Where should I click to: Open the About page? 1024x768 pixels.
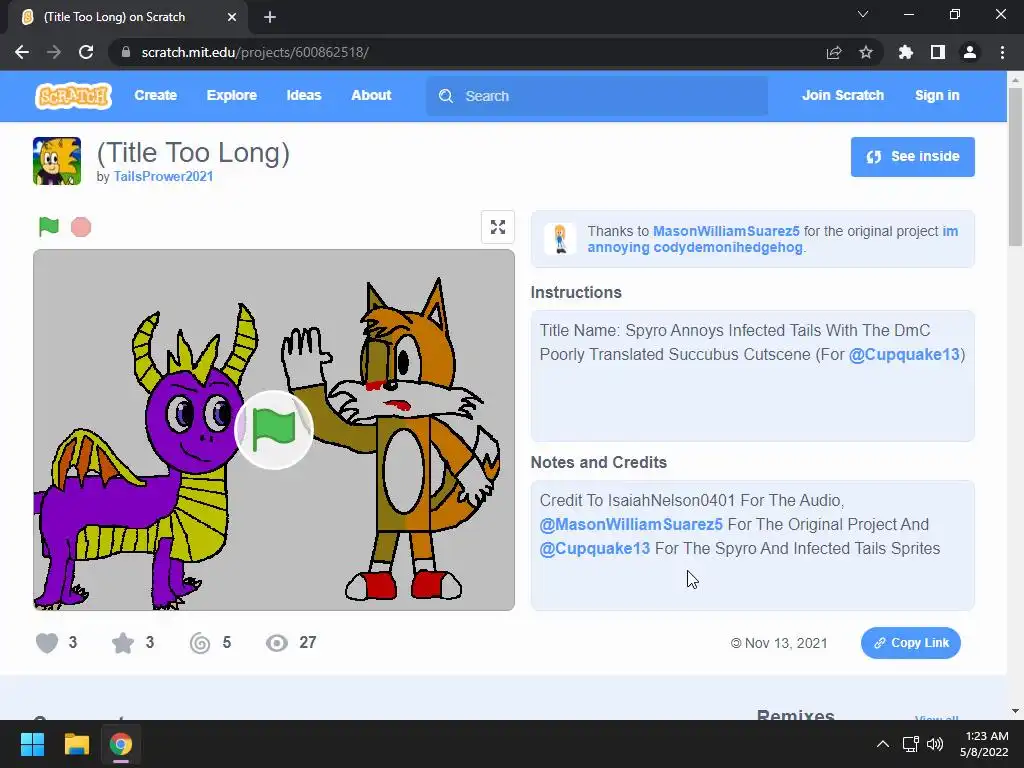coord(371,95)
